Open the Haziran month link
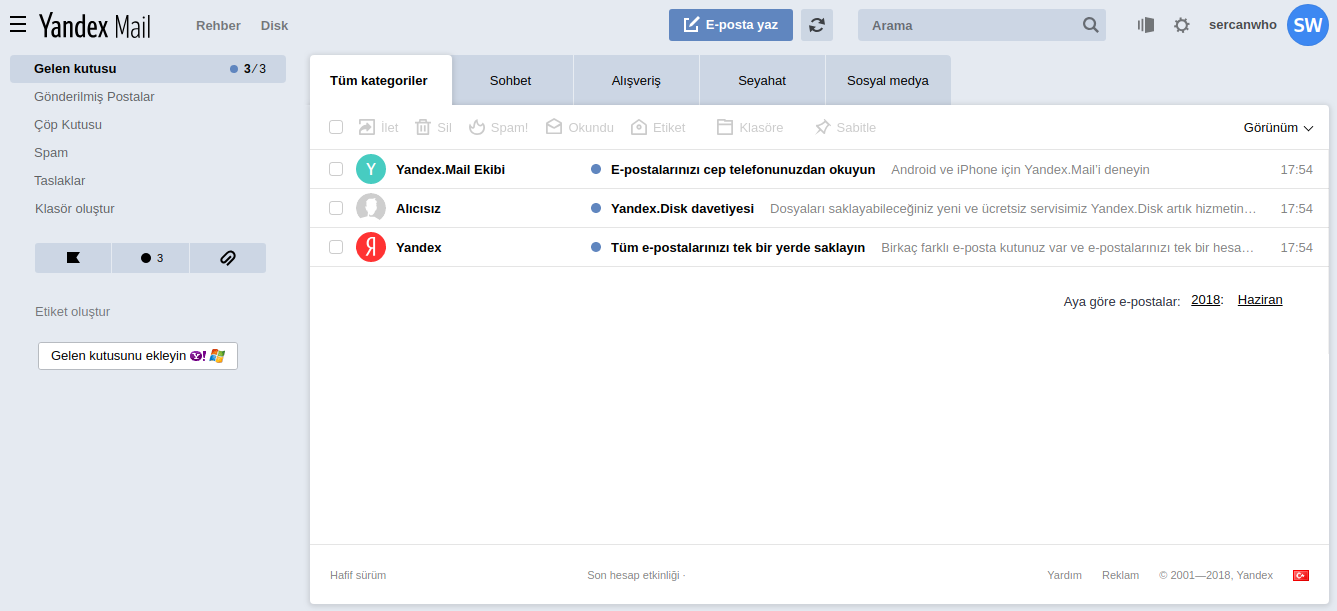The image size is (1337, 611). pyautogui.click(x=1260, y=300)
